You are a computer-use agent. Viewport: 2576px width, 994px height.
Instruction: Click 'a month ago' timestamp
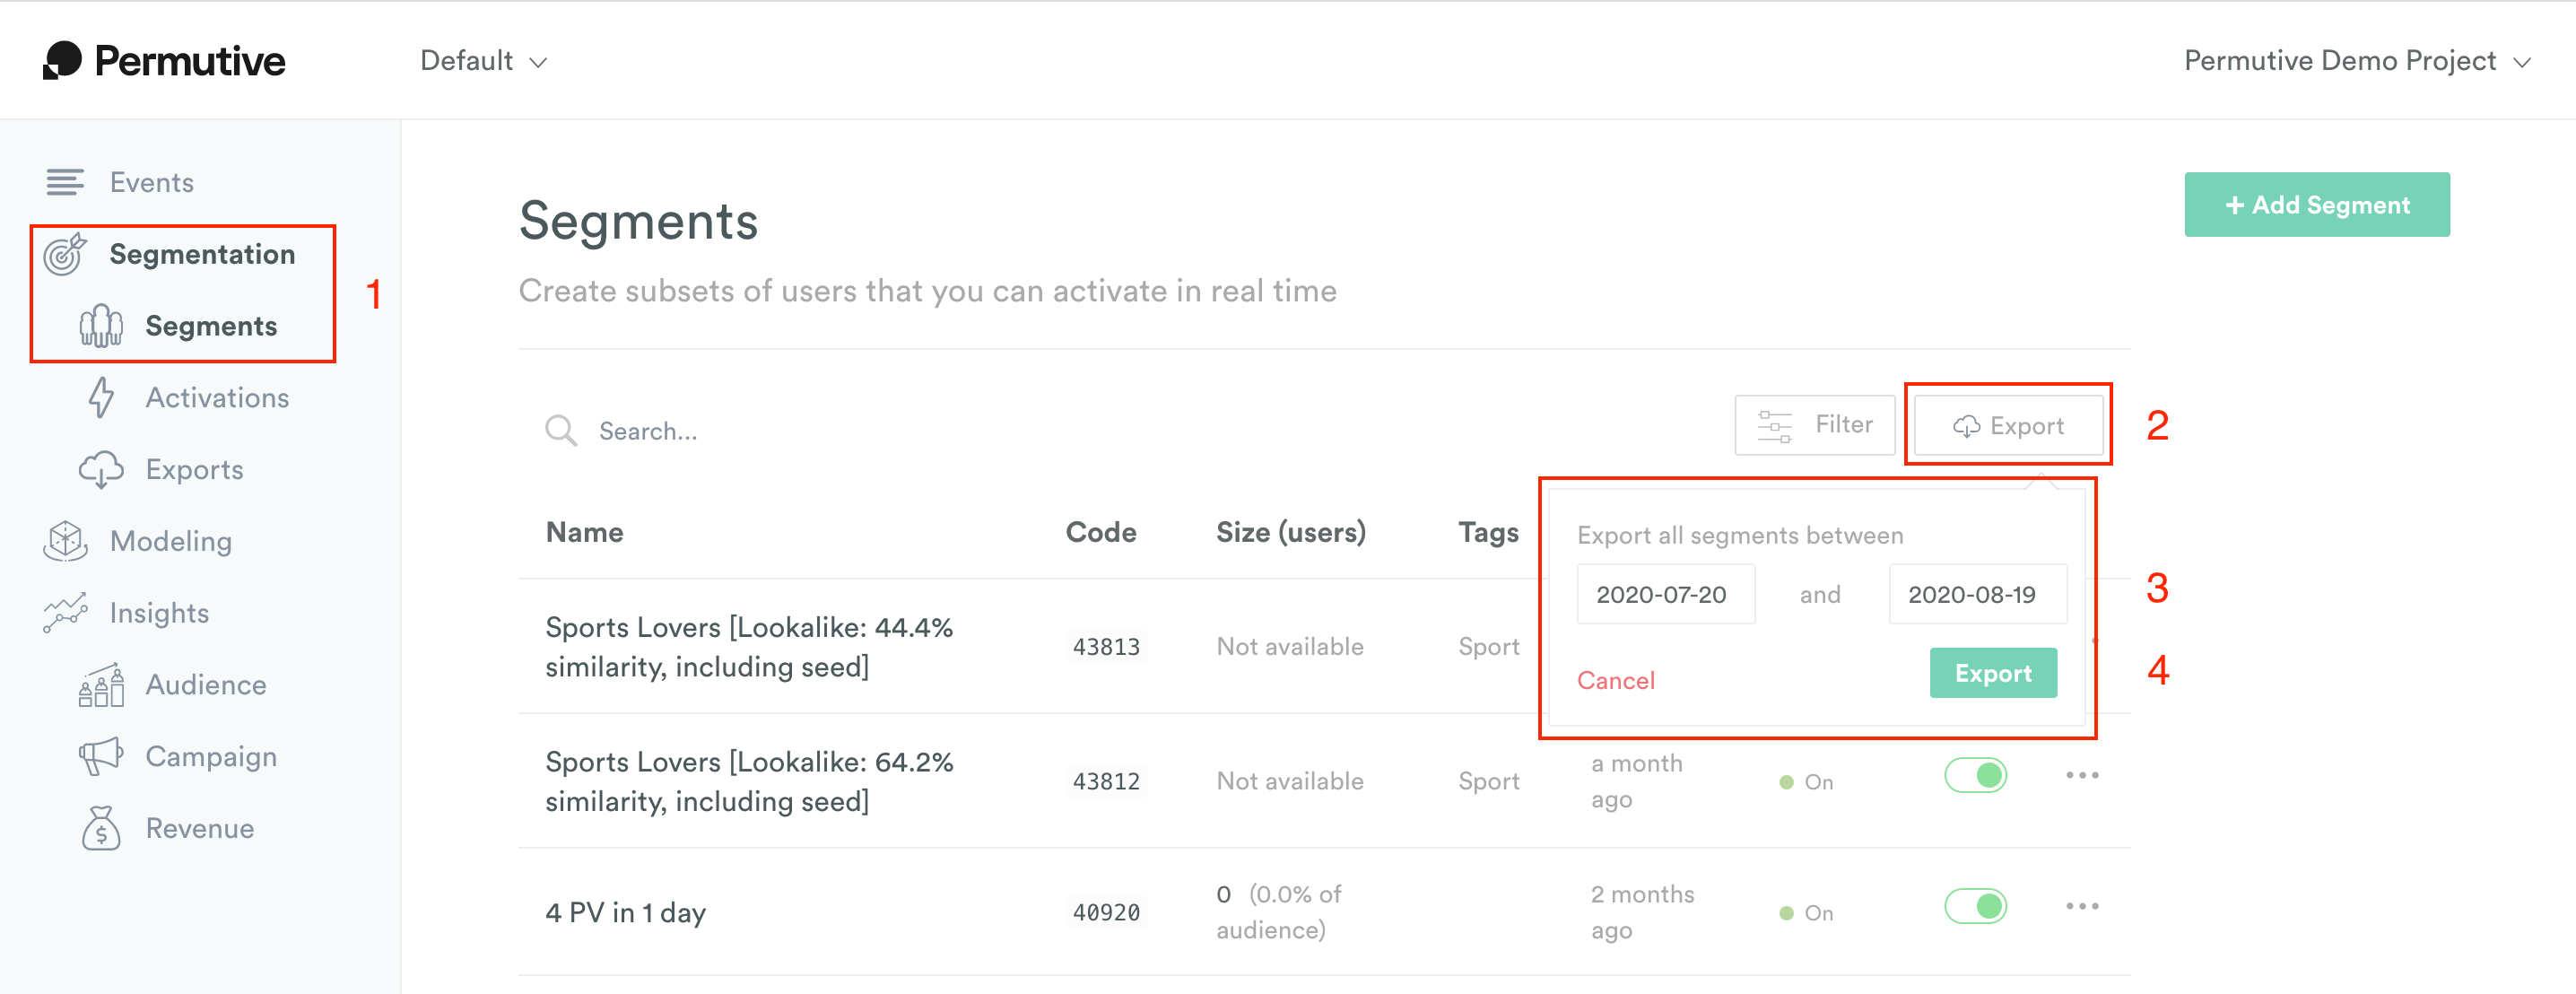(1636, 782)
